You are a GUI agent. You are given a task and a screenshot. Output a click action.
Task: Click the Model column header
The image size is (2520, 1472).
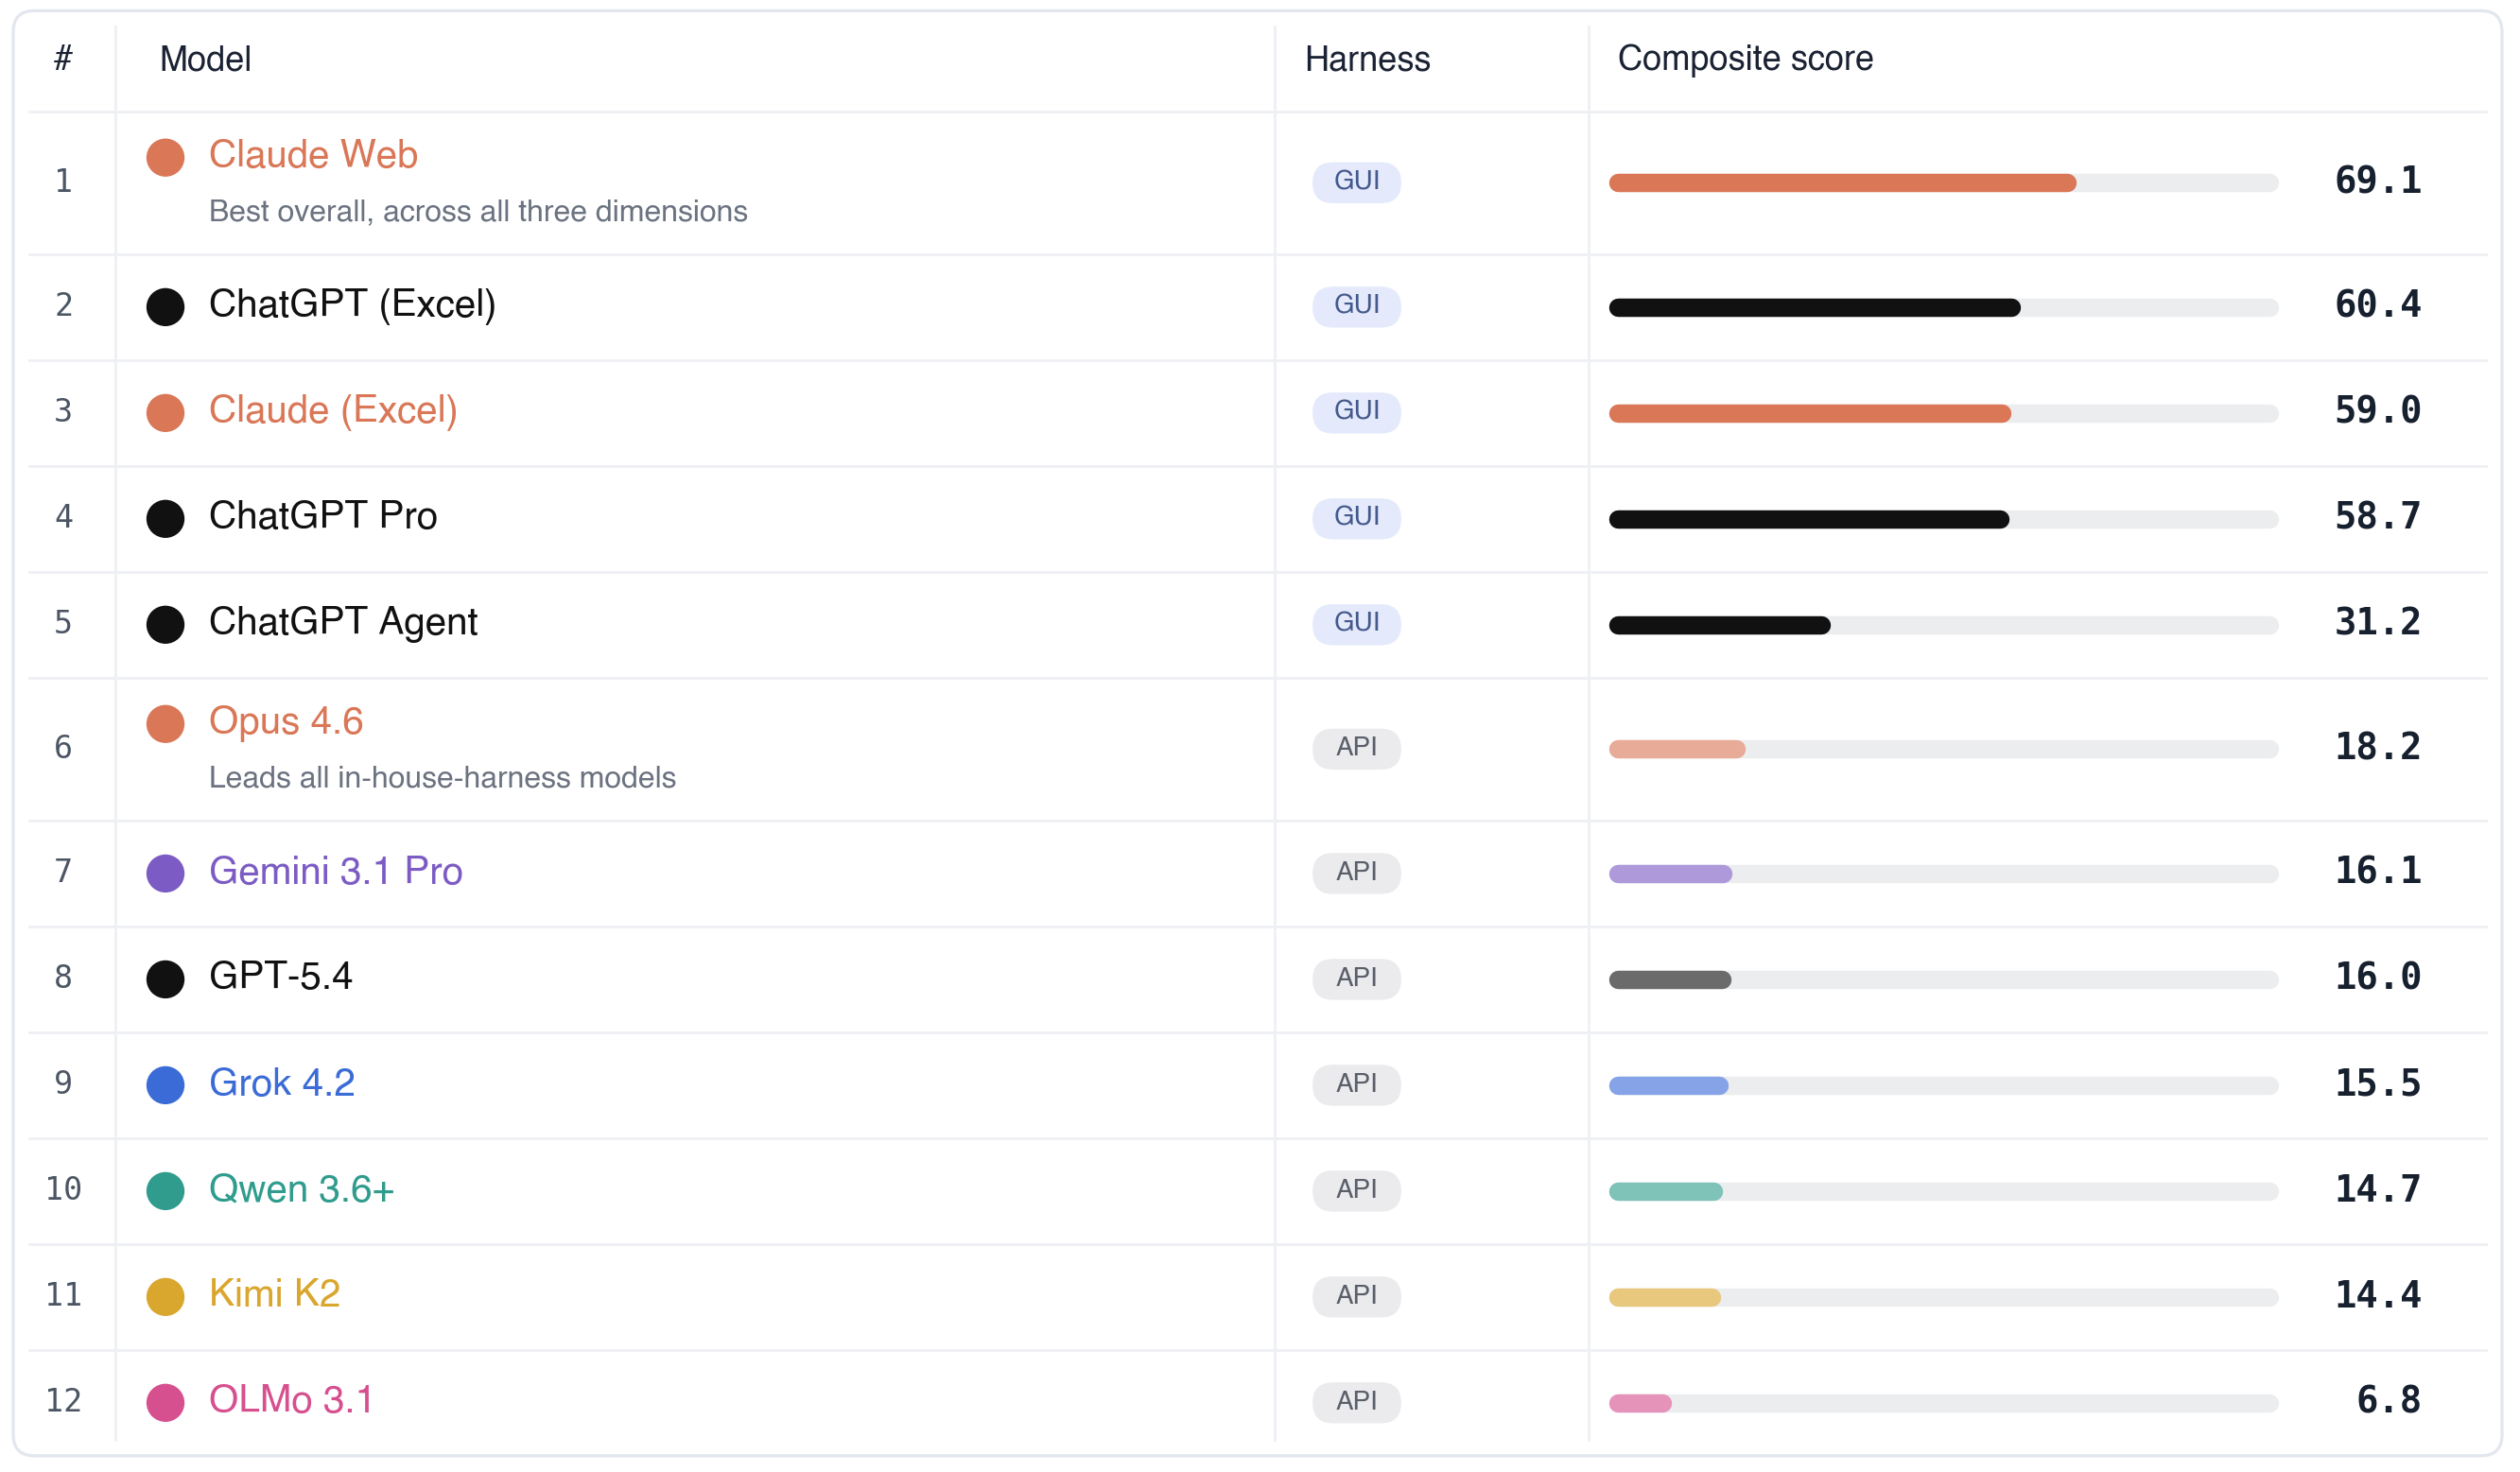tap(205, 59)
